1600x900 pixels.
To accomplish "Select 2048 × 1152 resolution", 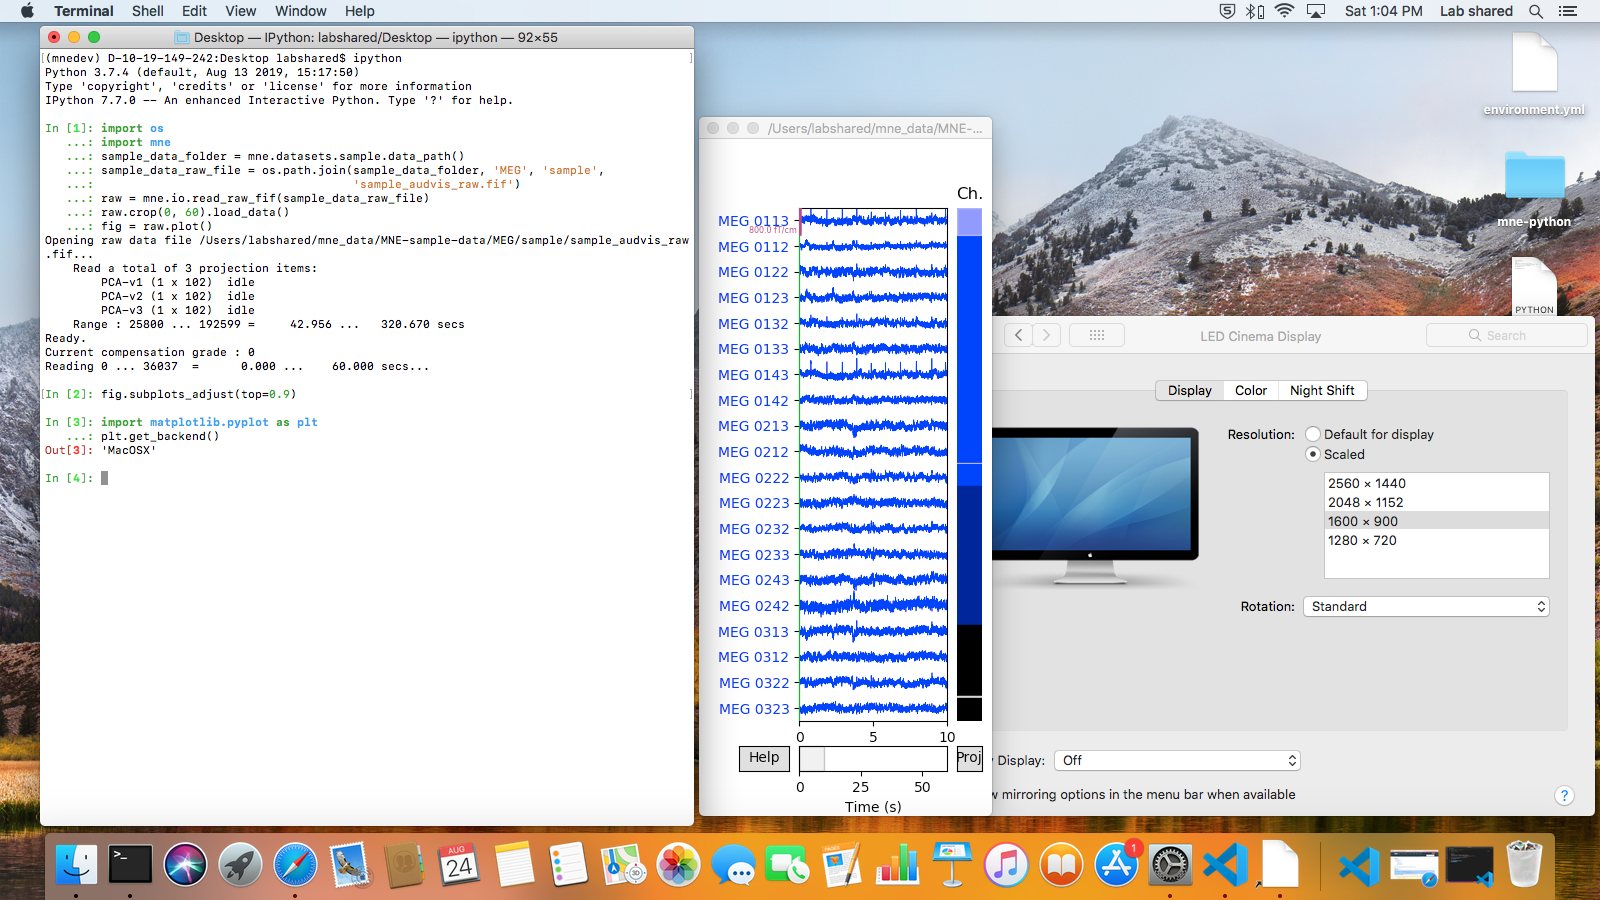I will tap(1436, 502).
